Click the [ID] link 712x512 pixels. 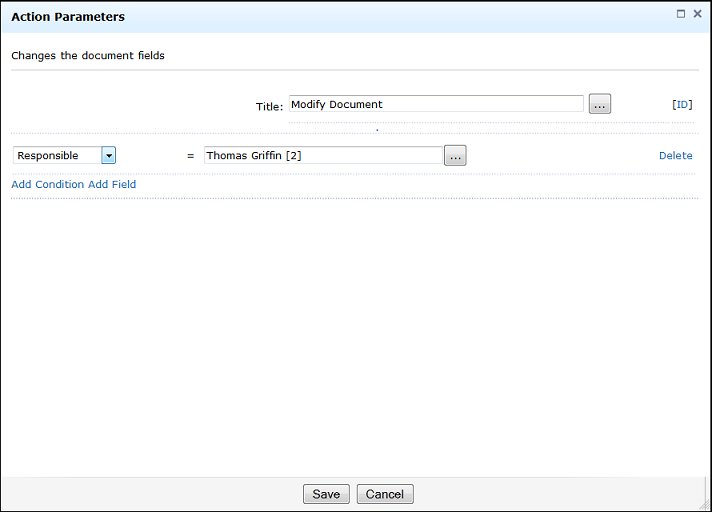(682, 104)
